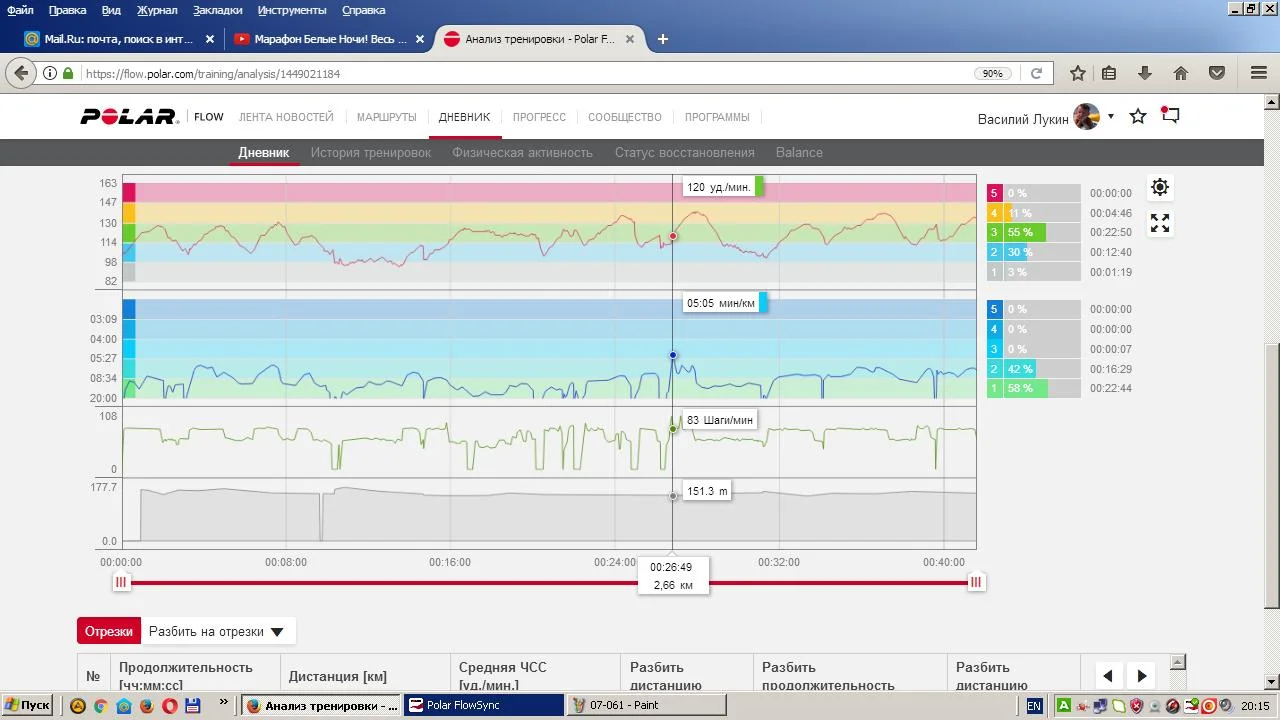
Task: Open the Василий Лукин user dropdown
Action: click(x=1110, y=117)
